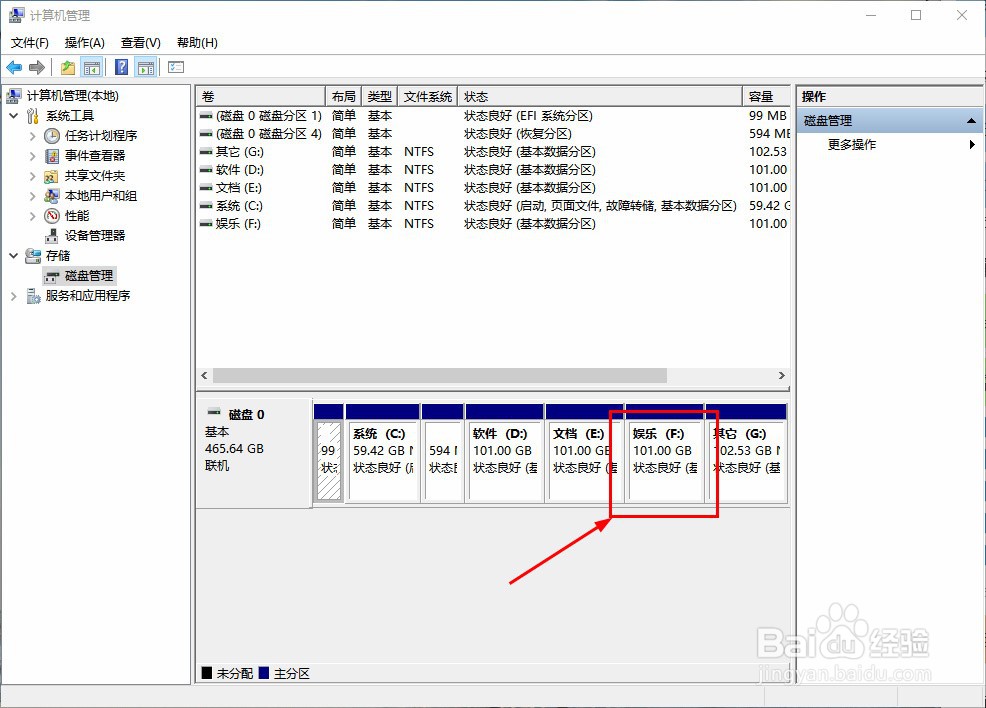This screenshot has width=986, height=708.
Task: Click the 系统工具 tools icon in the tree
Action: [x=33, y=116]
